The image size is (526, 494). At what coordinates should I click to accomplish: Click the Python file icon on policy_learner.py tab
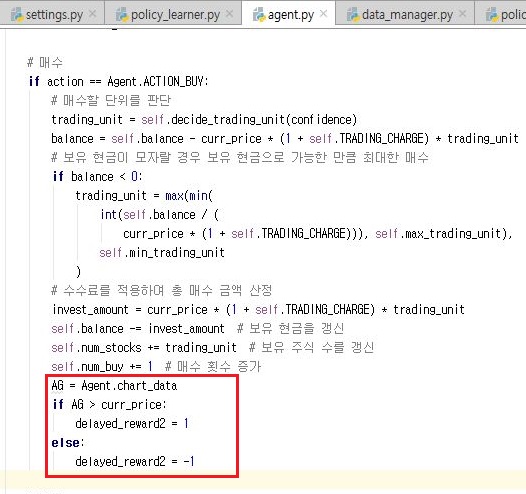point(122,15)
